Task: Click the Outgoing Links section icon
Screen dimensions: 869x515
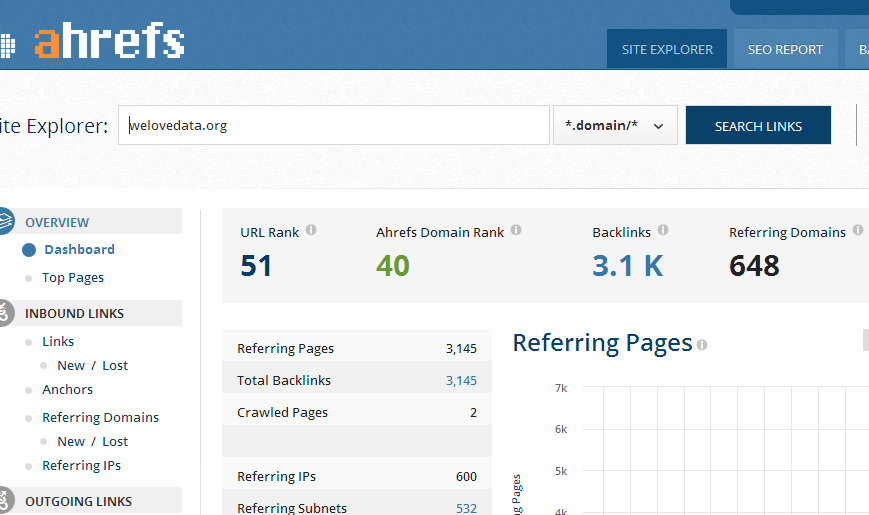Action: tap(6, 501)
